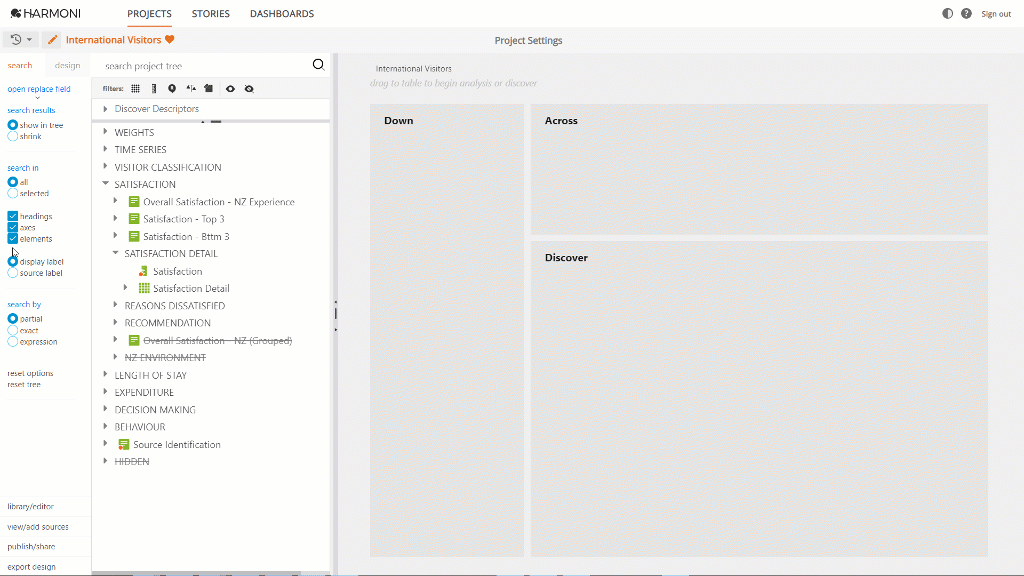Toggle the contrast theme icon
The image size is (1024, 576).
tap(948, 14)
